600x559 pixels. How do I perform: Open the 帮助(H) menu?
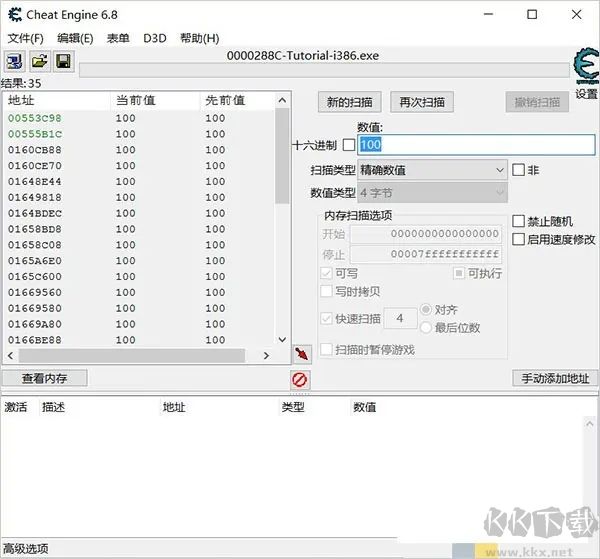198,38
